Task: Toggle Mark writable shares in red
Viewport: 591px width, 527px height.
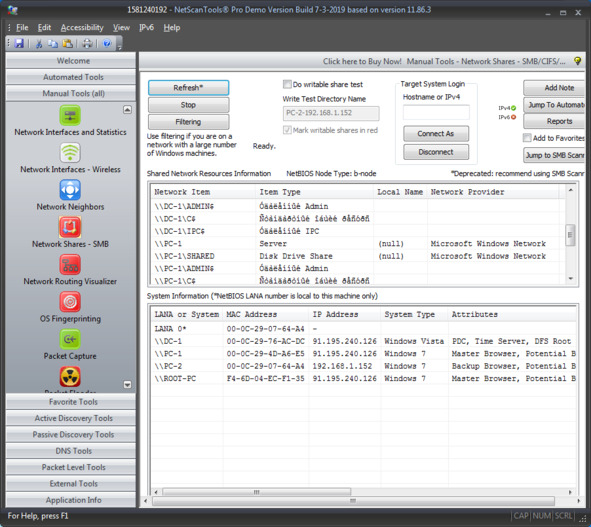Action: point(287,130)
